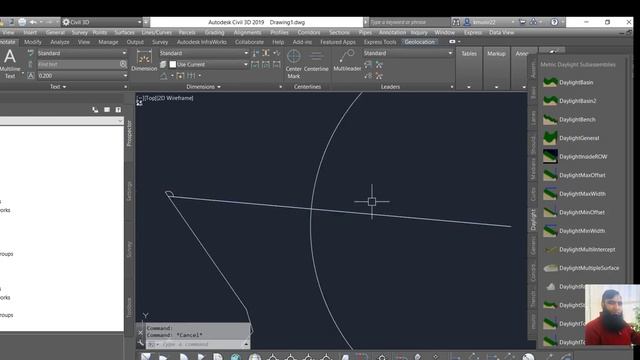The width and height of the screenshot is (640, 360).
Task: Open the Pipes menu
Action: pyautogui.click(x=365, y=32)
